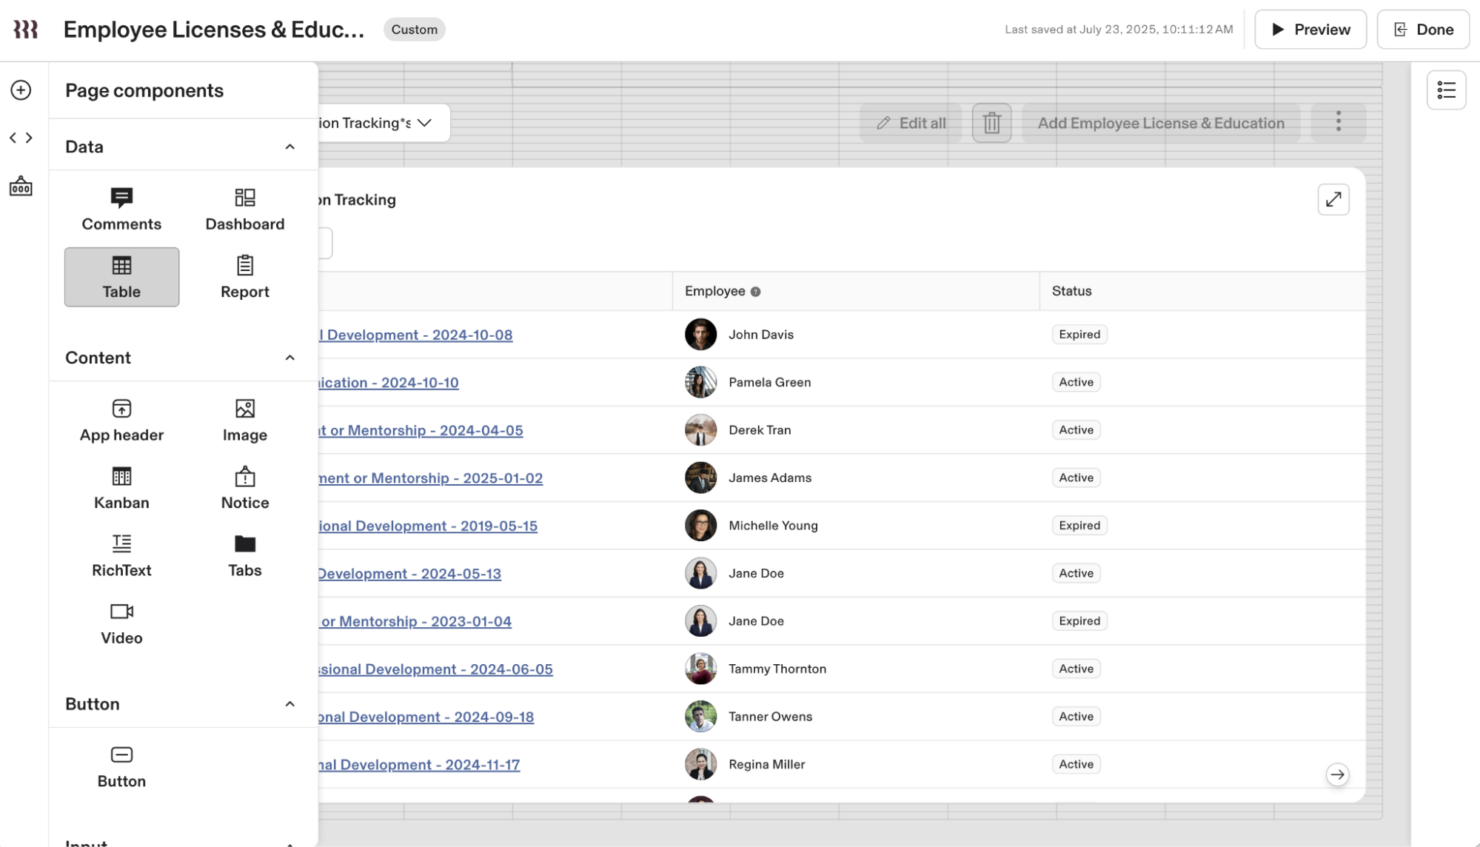Expand the table to full screen

tap(1333, 199)
